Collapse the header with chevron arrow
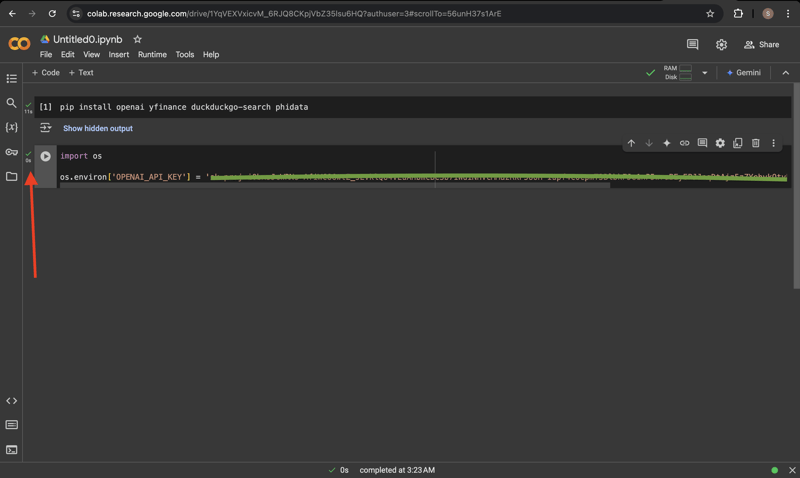 786,73
